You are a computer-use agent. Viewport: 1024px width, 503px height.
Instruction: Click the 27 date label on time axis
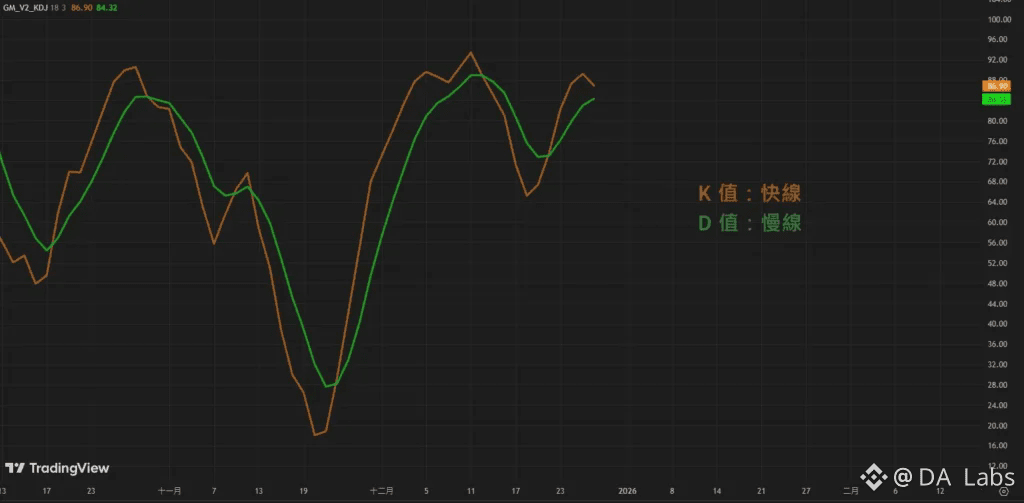[x=806, y=491]
